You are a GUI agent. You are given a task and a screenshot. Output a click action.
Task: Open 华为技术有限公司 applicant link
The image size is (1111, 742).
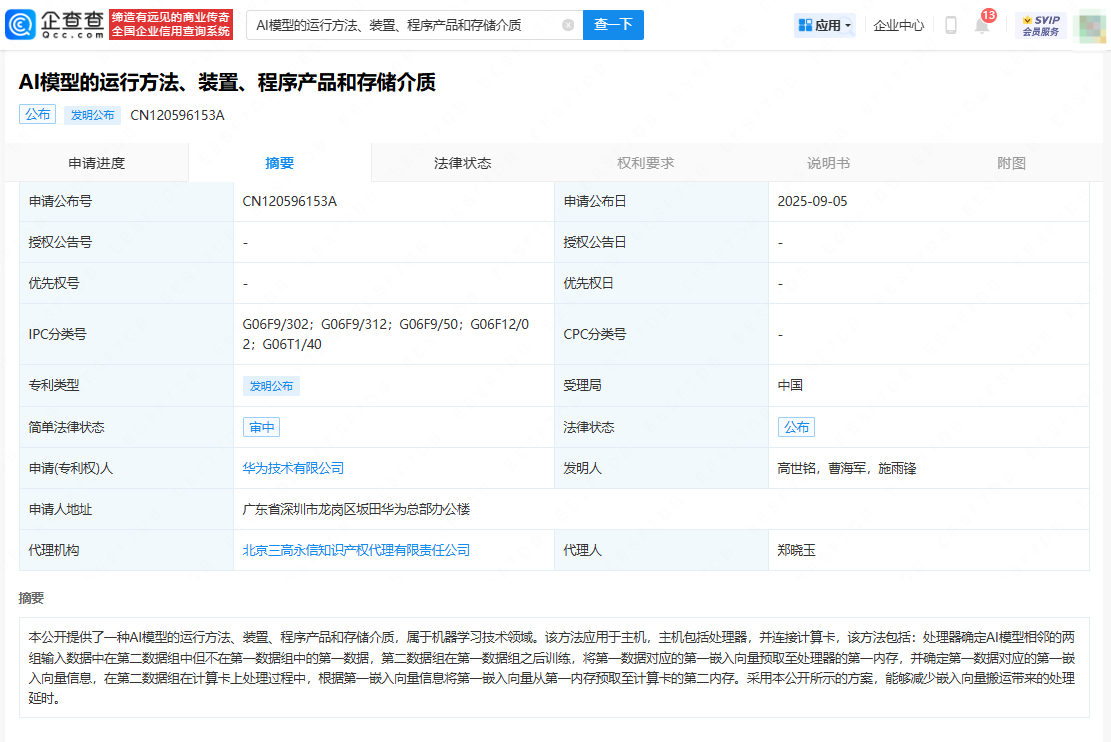[293, 468]
